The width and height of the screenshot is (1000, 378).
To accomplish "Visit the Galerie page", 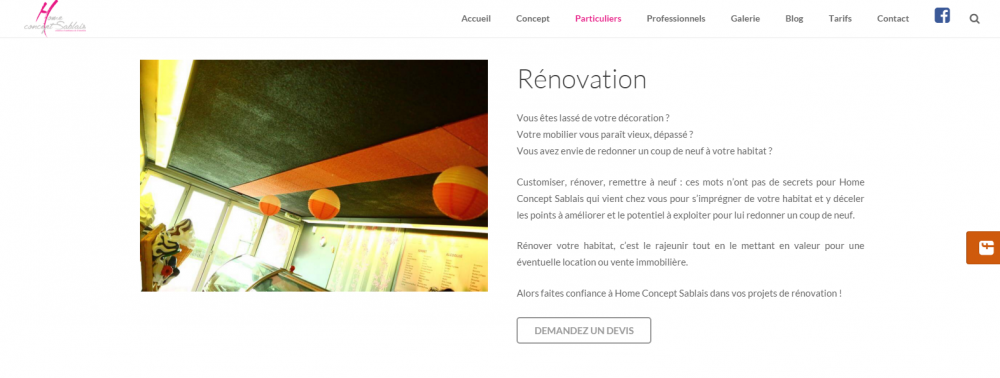I will pos(746,18).
